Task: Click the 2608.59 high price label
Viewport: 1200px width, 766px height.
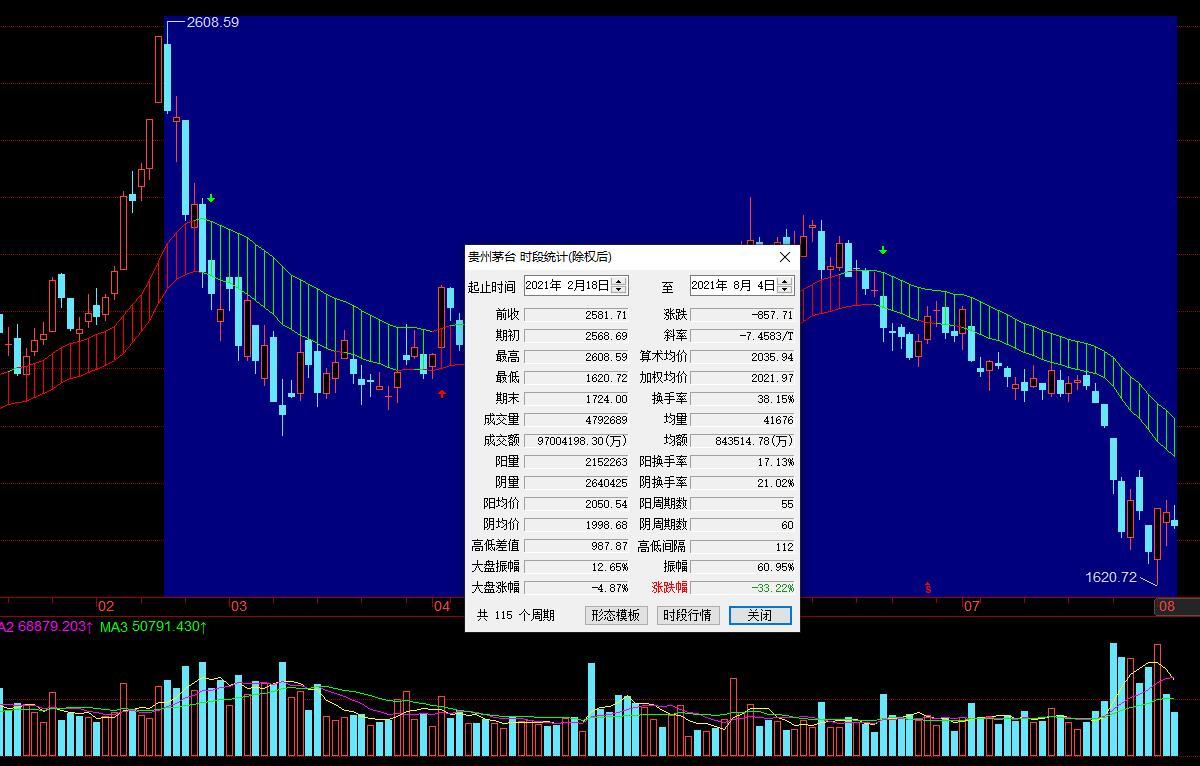Action: tap(212, 22)
